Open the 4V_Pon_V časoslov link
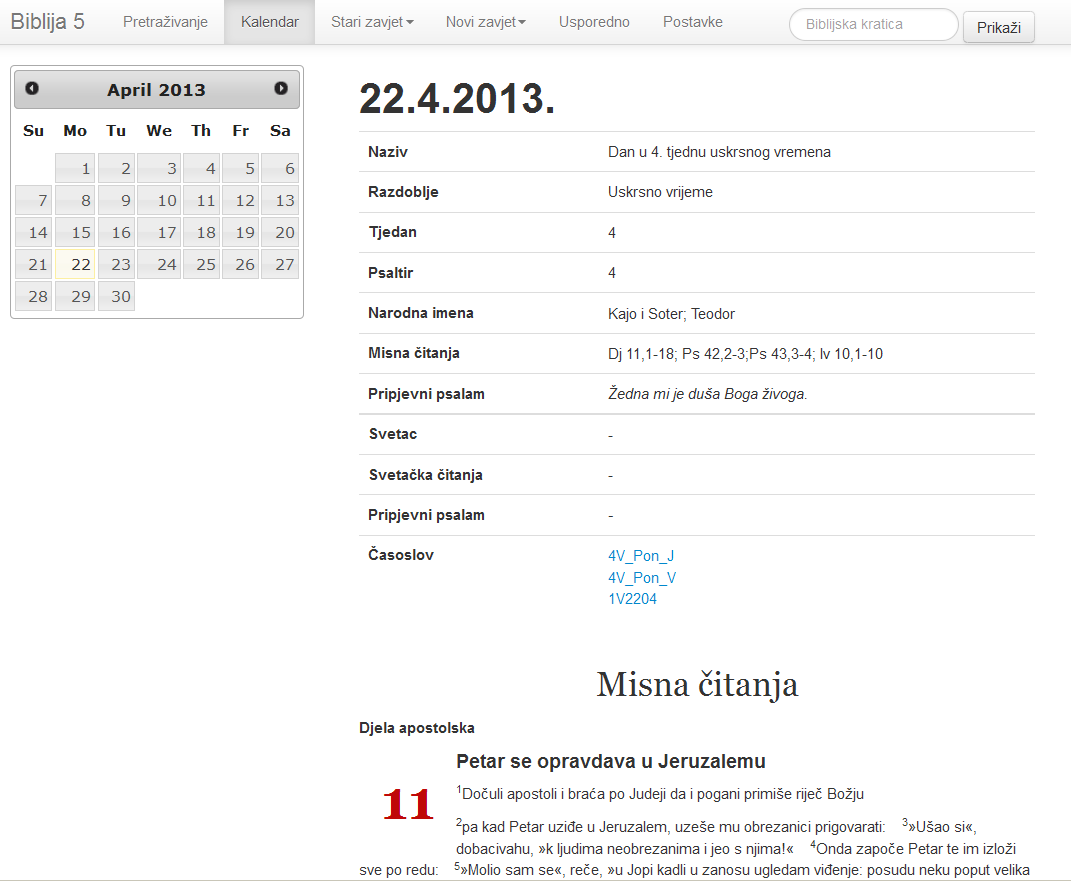This screenshot has width=1071, height=881. 641,578
